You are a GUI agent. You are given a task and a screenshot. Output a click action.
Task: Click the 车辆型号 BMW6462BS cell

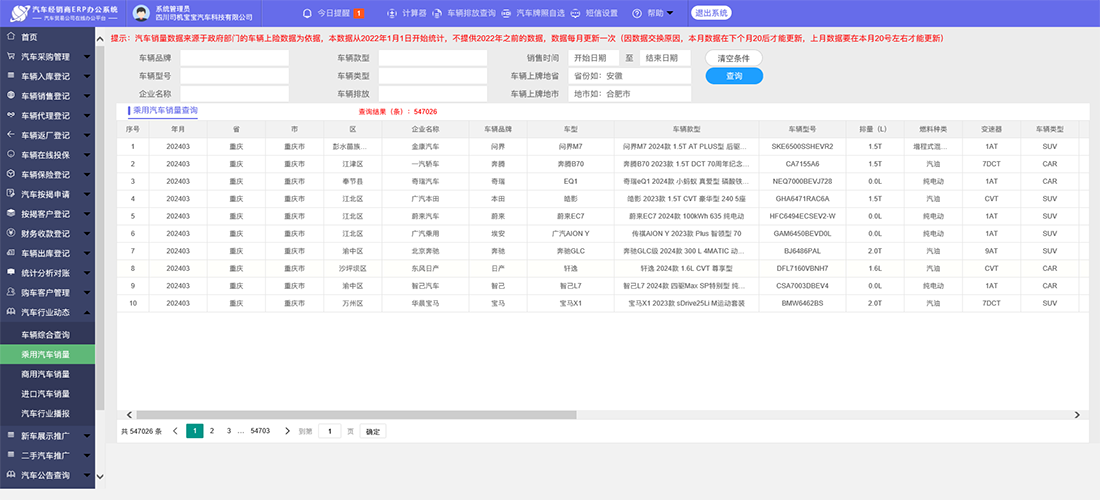(x=802, y=304)
